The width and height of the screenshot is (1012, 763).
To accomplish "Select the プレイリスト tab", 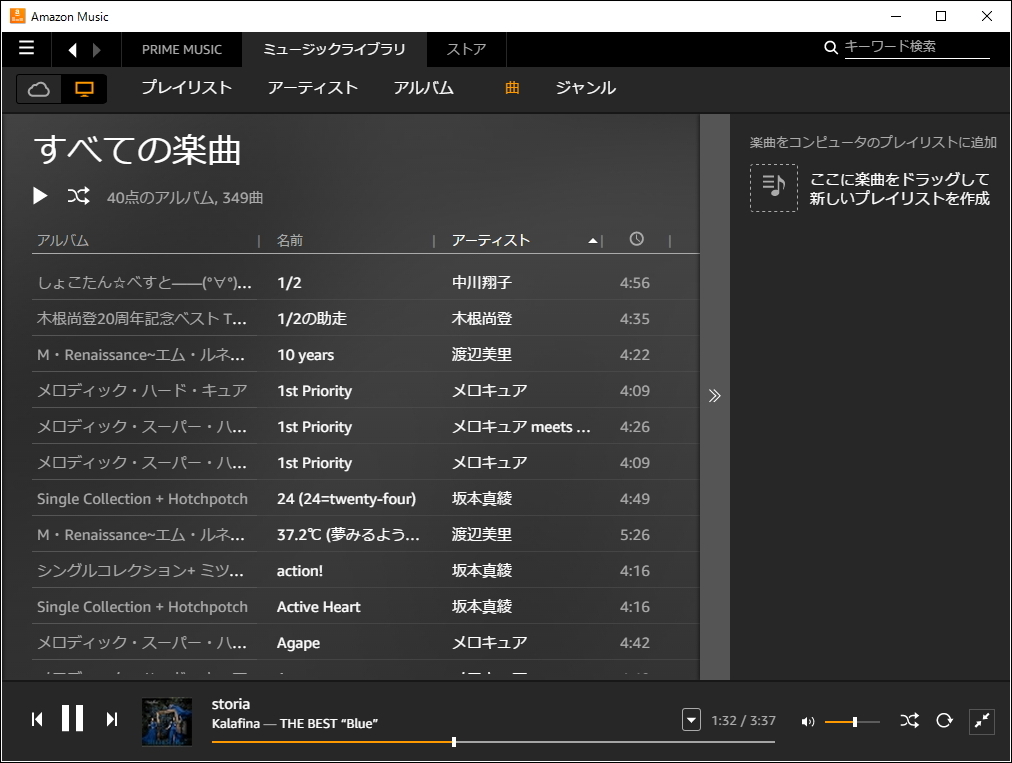I will (187, 88).
